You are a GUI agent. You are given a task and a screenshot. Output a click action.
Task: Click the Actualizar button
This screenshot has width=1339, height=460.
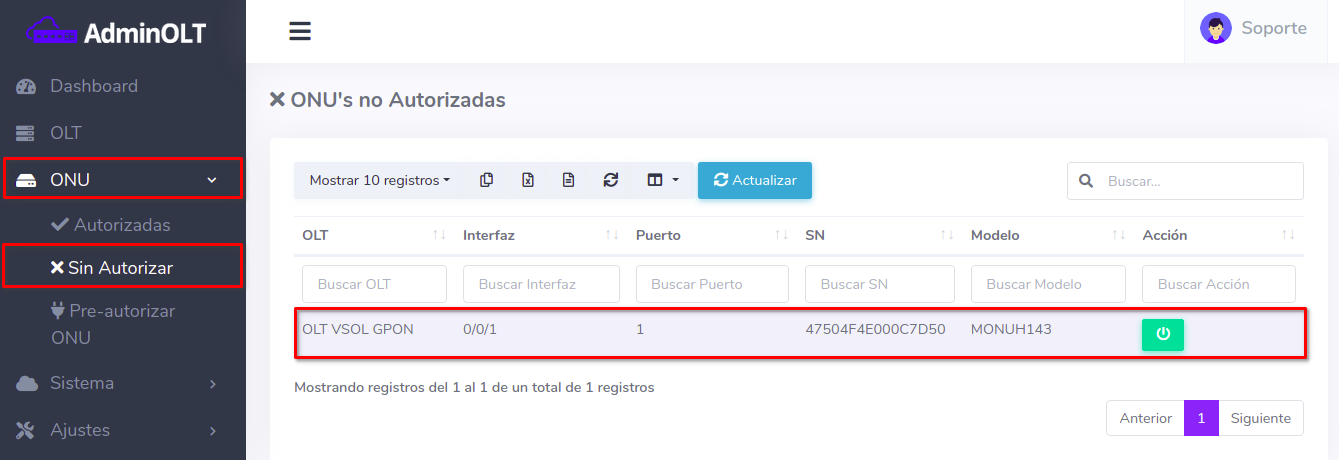pos(754,181)
